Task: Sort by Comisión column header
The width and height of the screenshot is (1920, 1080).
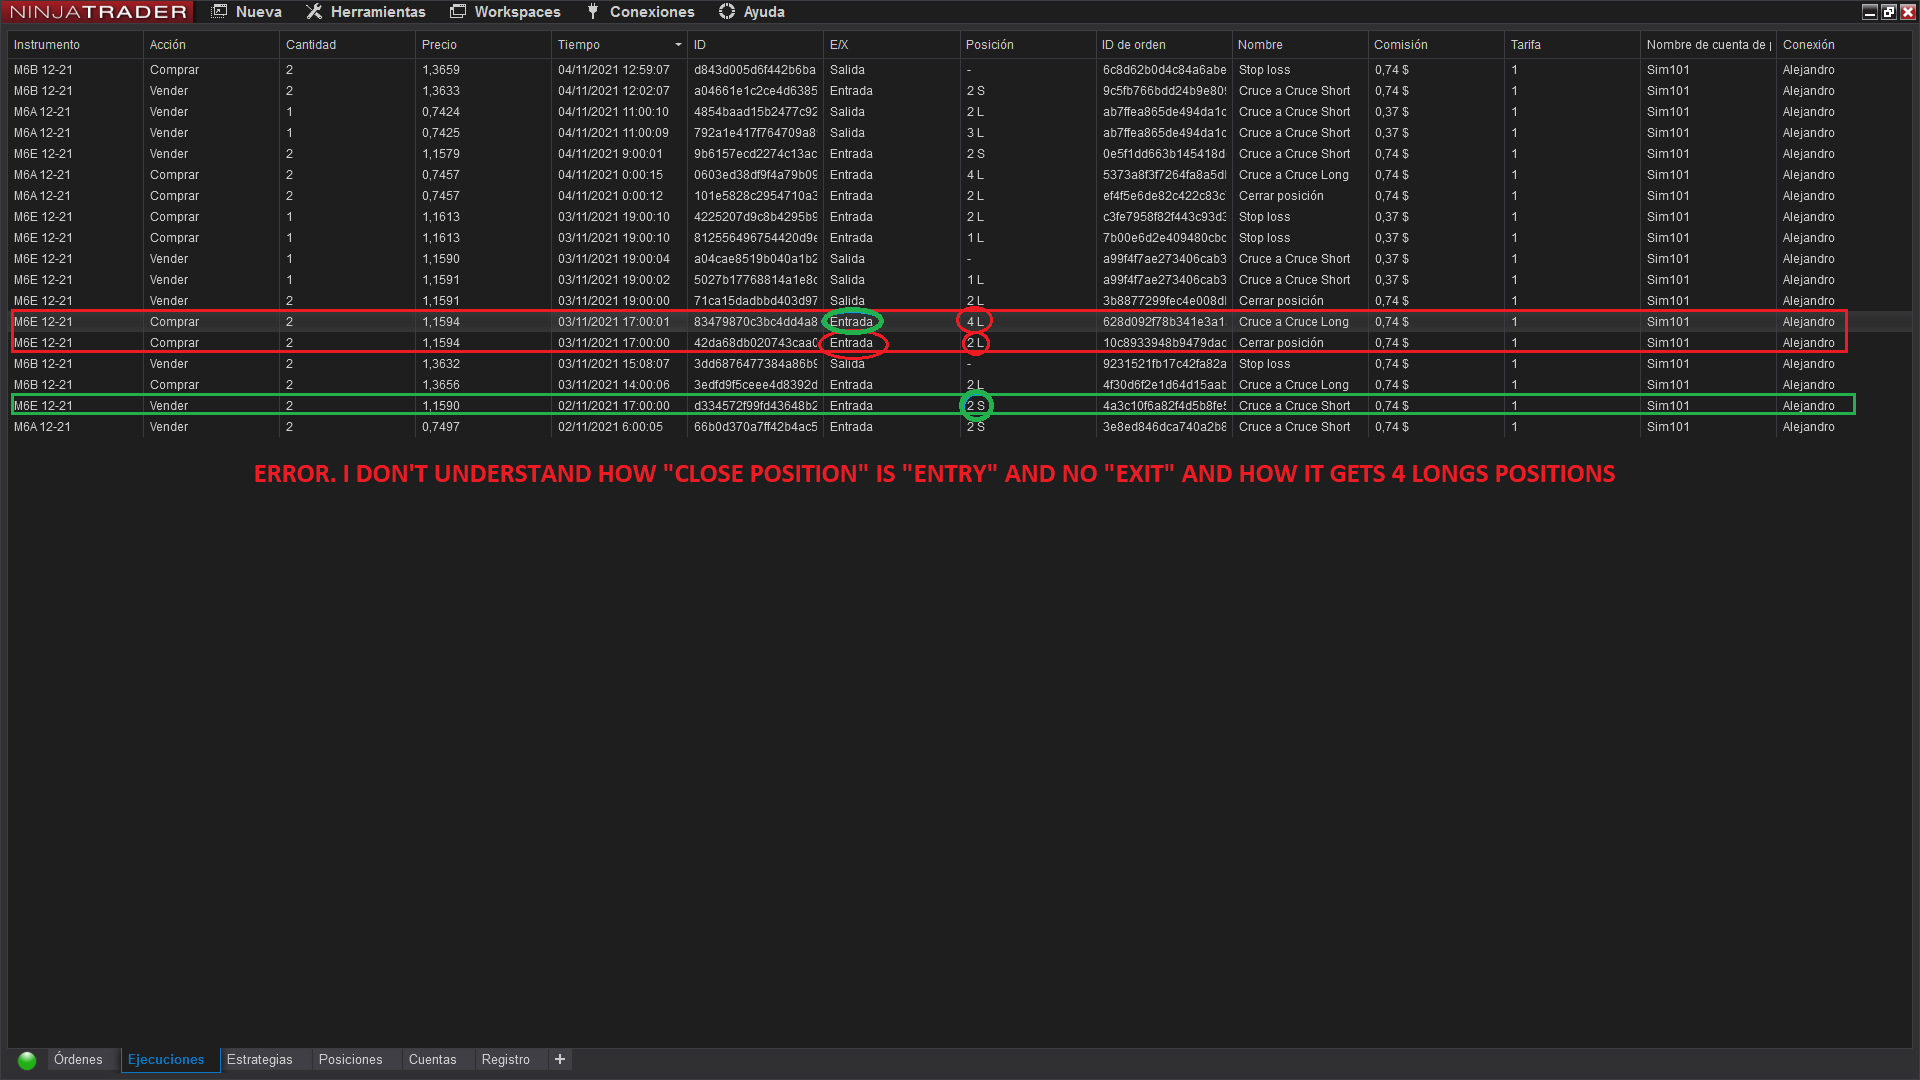Action: (x=1401, y=45)
